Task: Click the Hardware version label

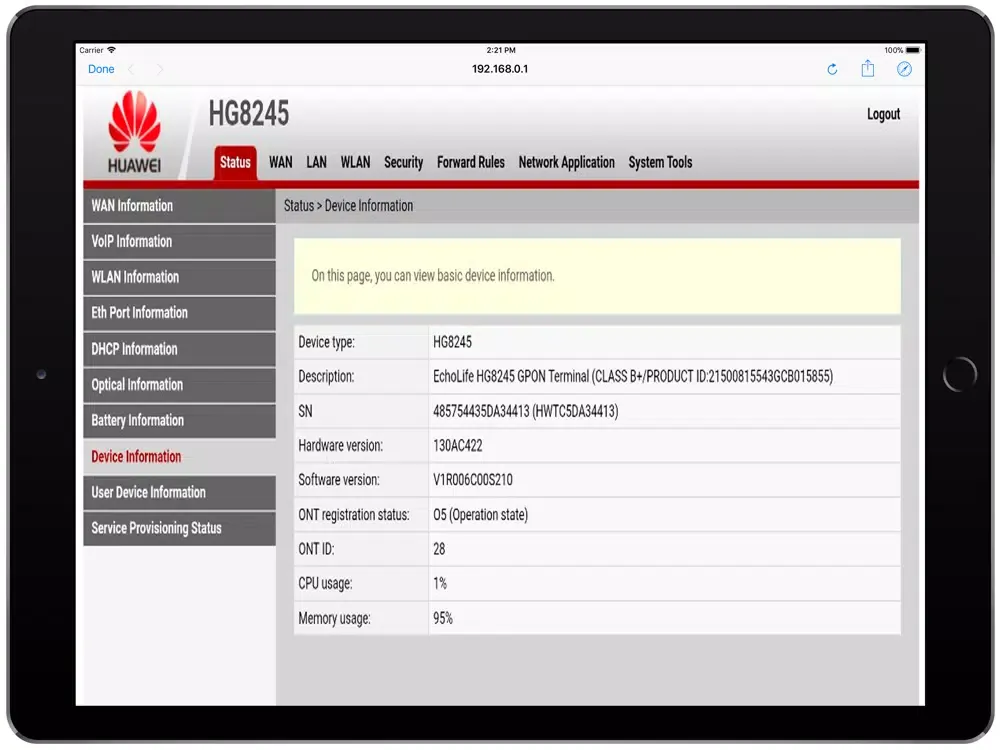Action: (341, 445)
